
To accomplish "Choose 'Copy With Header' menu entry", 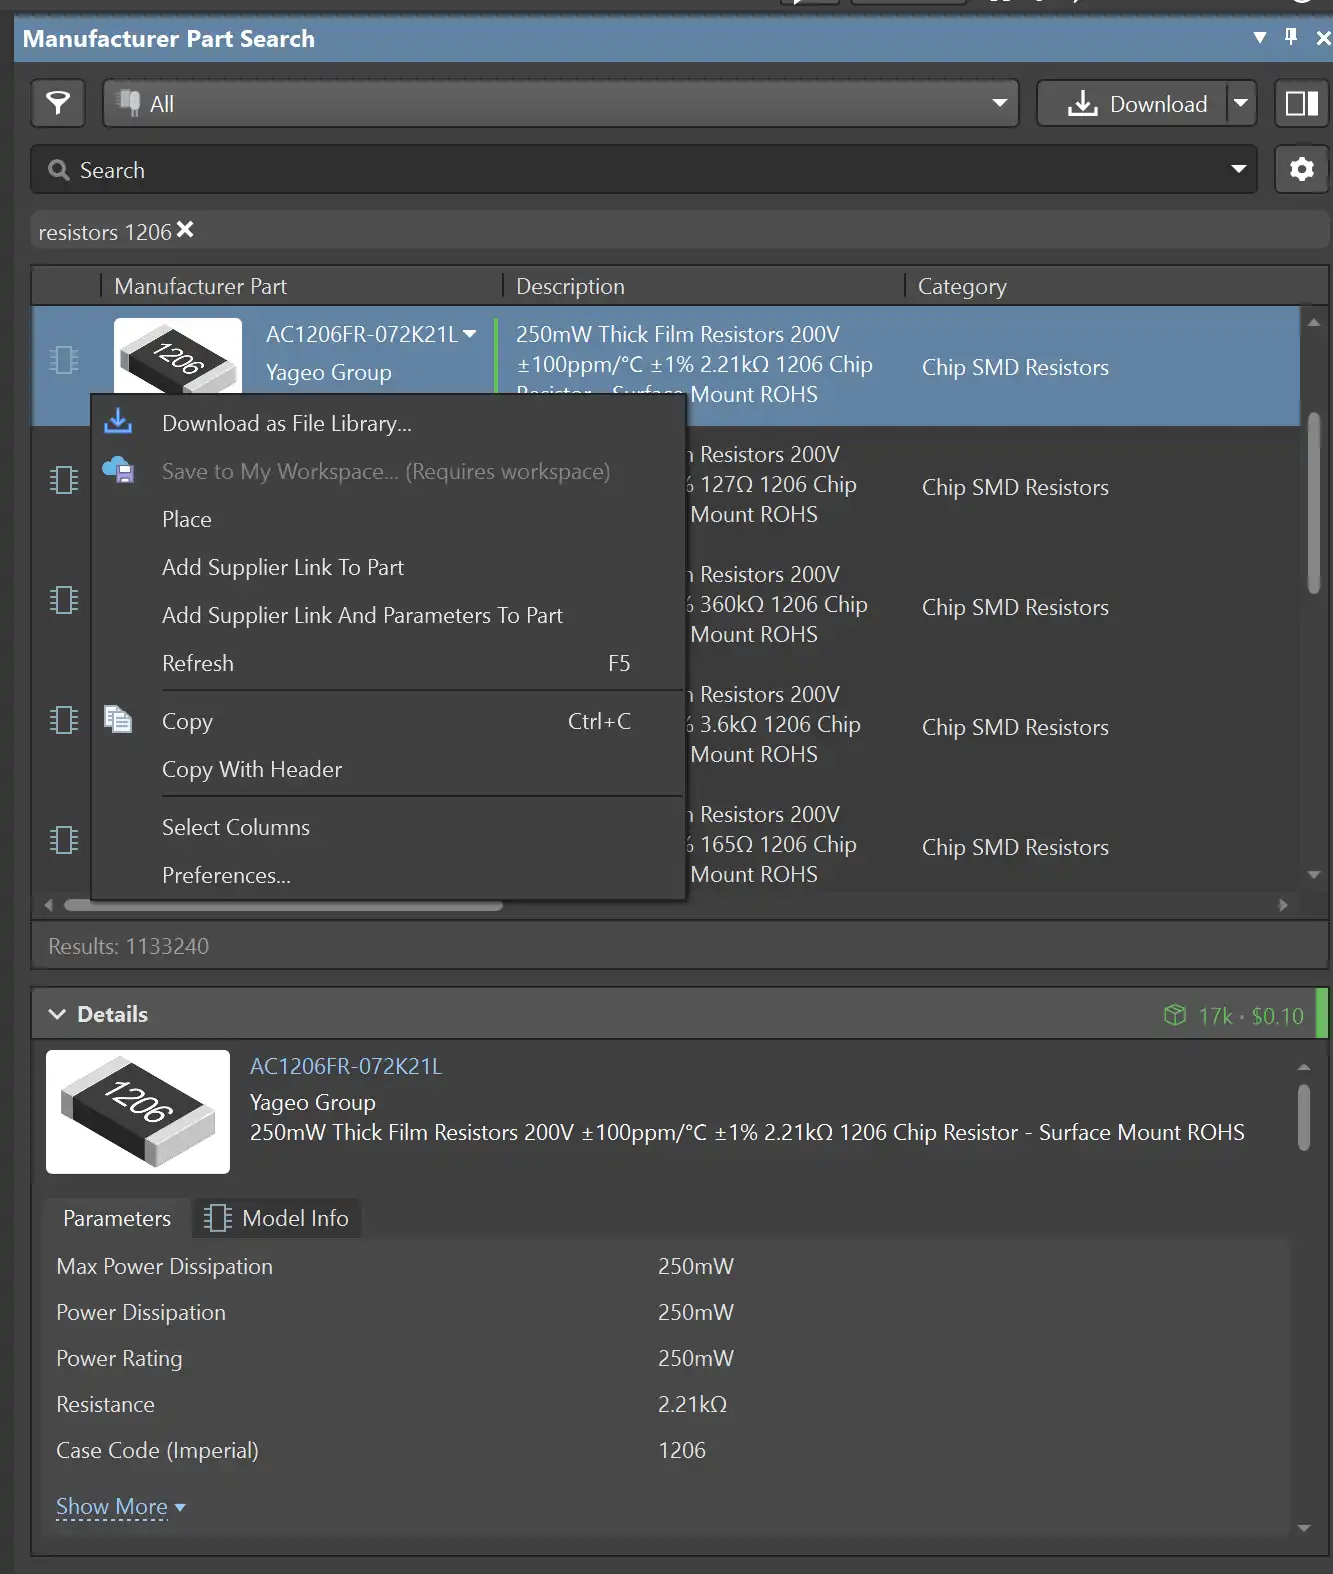I will [x=252, y=769].
